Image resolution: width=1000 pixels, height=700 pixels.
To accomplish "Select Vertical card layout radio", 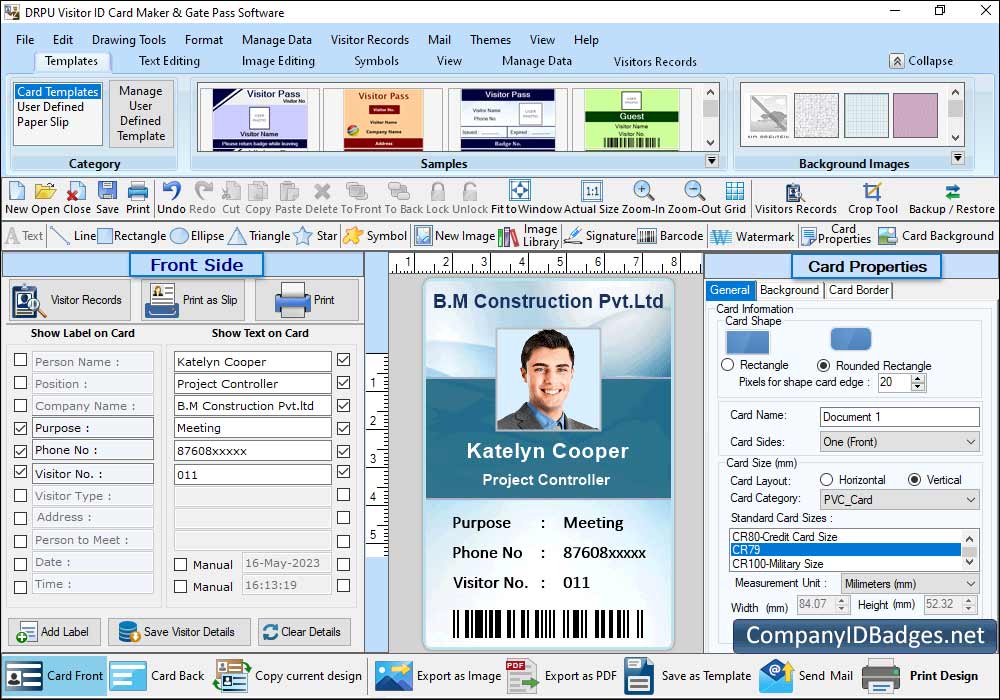I will click(915, 479).
